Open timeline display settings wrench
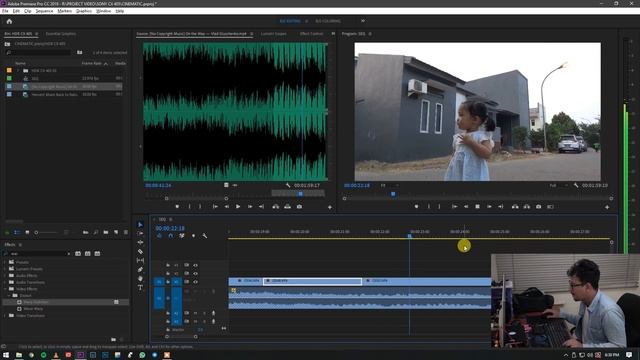The image size is (640, 360). [x=204, y=236]
